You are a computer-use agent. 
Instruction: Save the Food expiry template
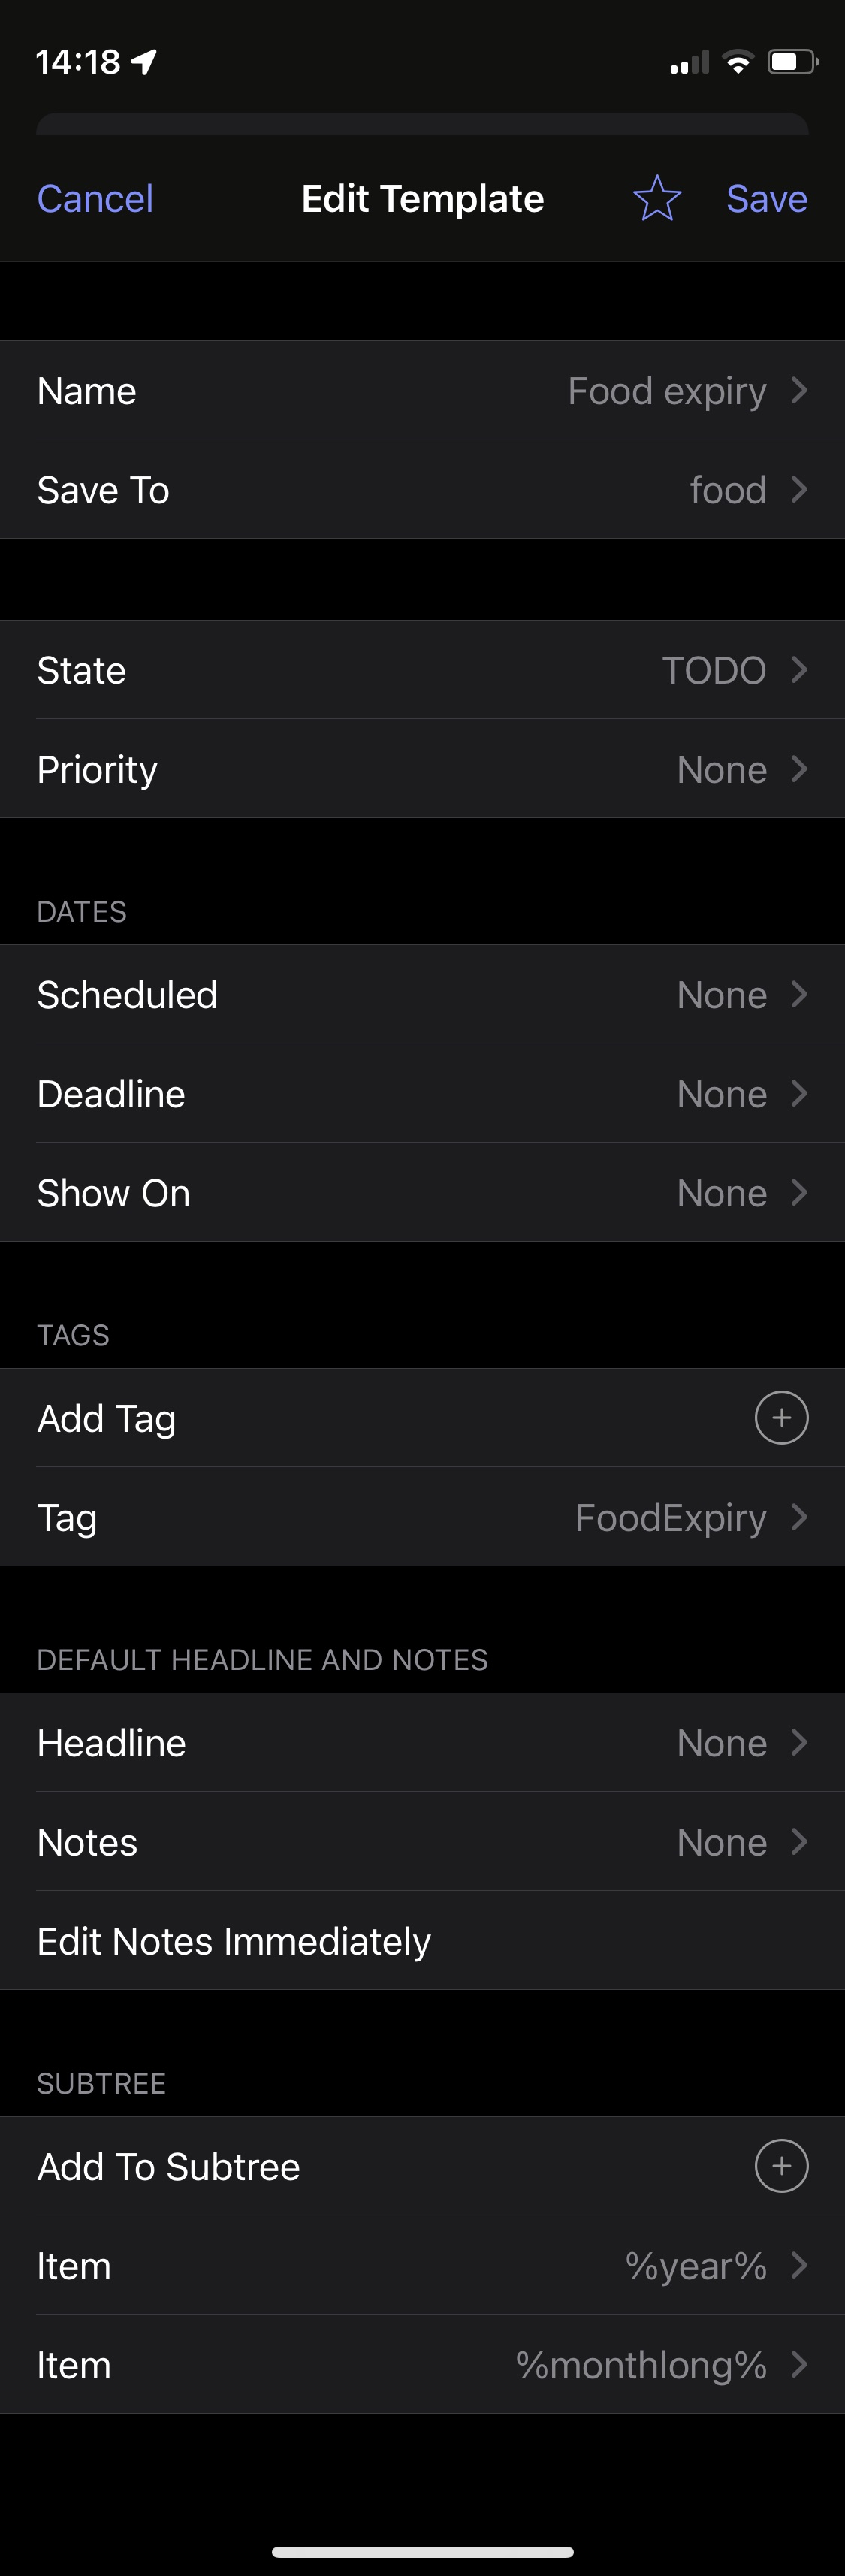pyautogui.click(x=766, y=198)
